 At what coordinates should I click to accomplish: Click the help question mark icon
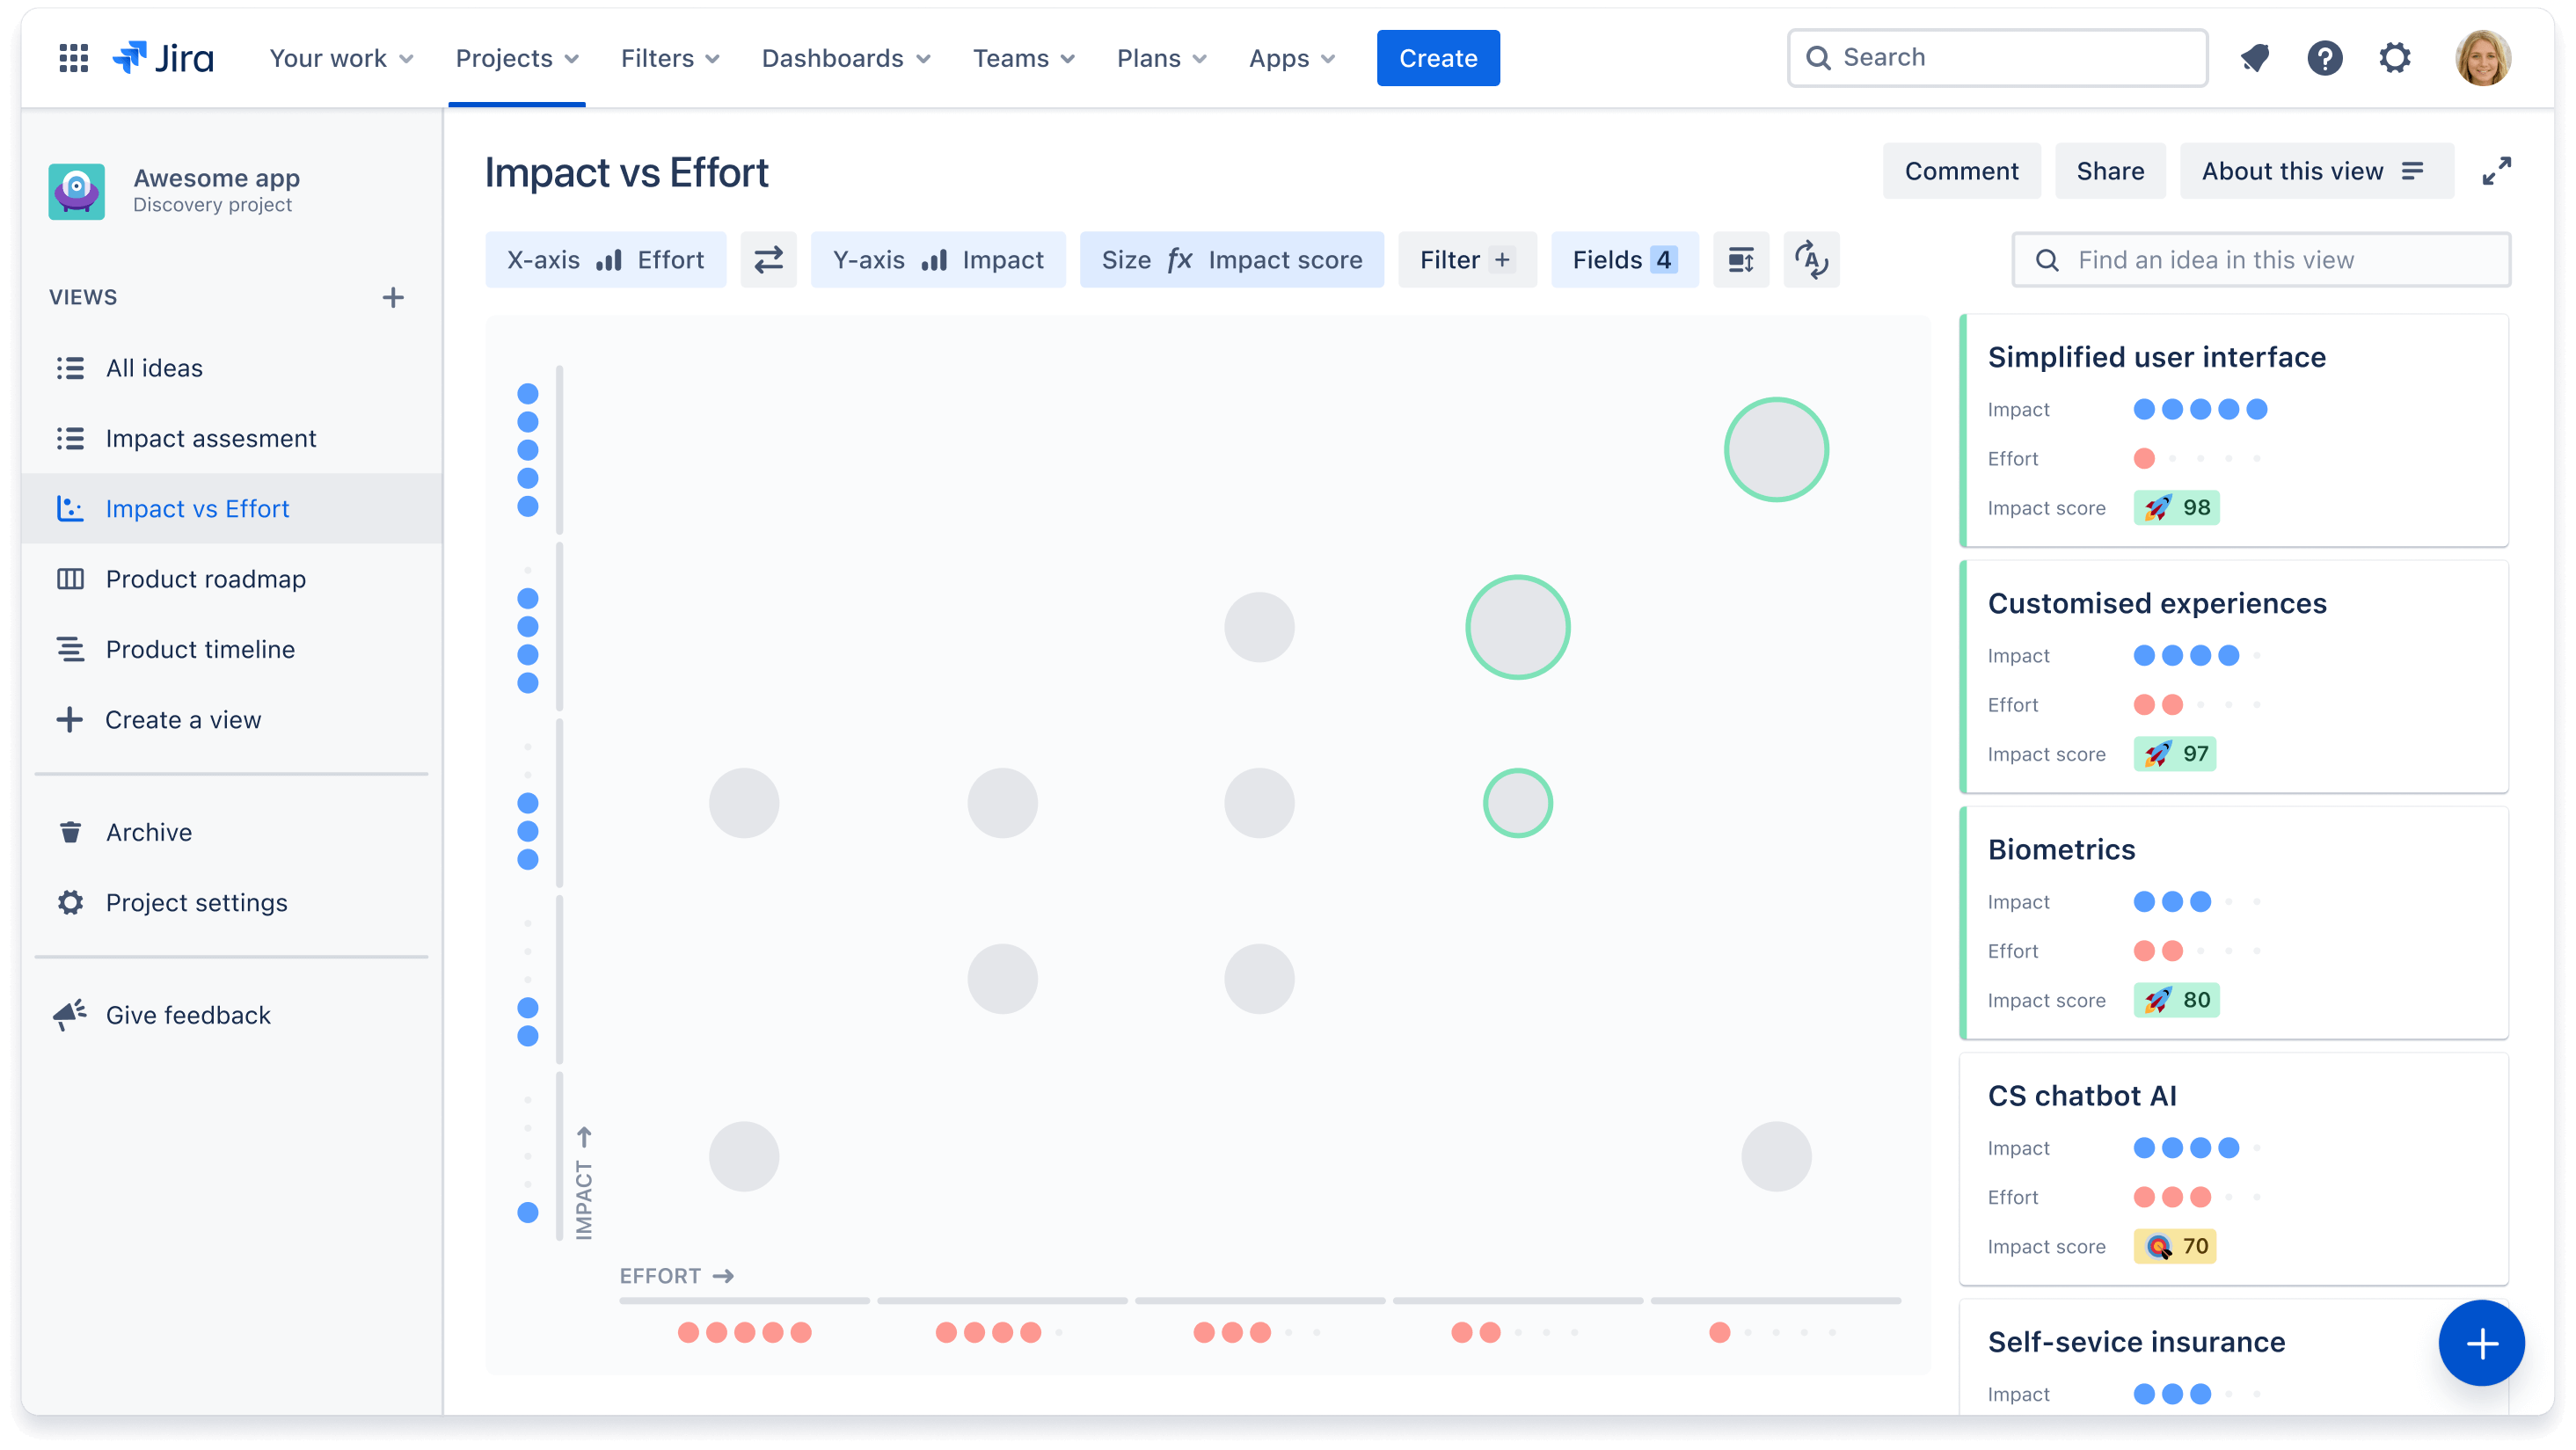click(2324, 56)
